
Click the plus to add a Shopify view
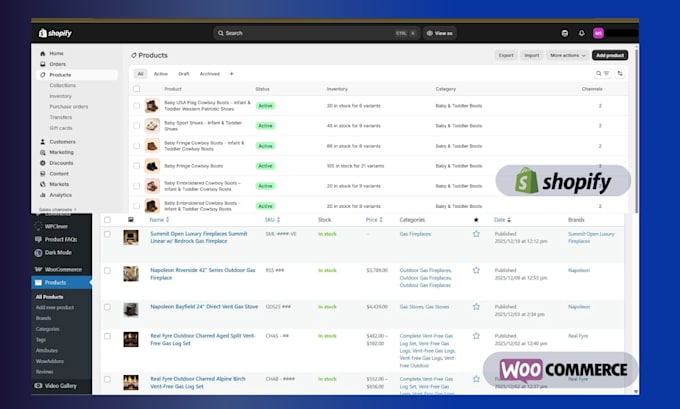coord(232,74)
